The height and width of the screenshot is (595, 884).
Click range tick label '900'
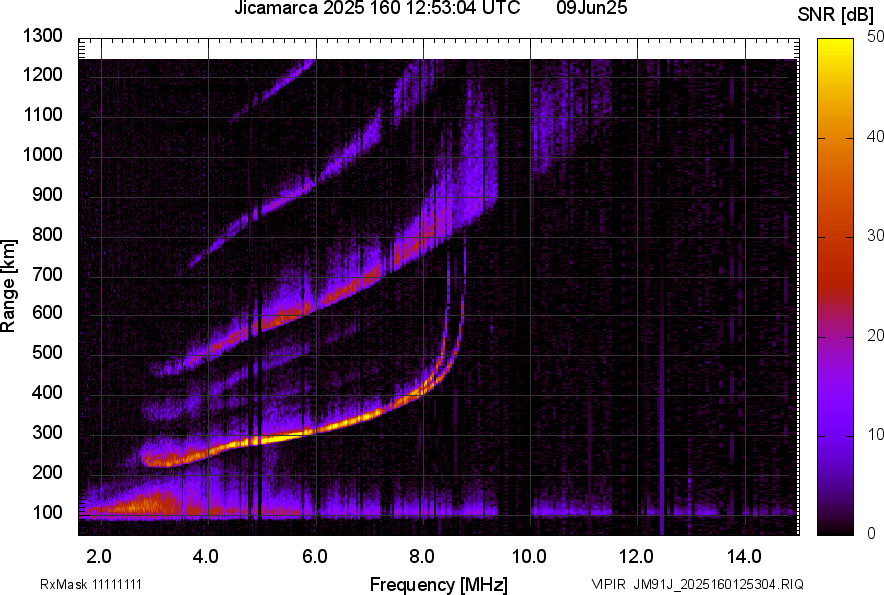47,195
